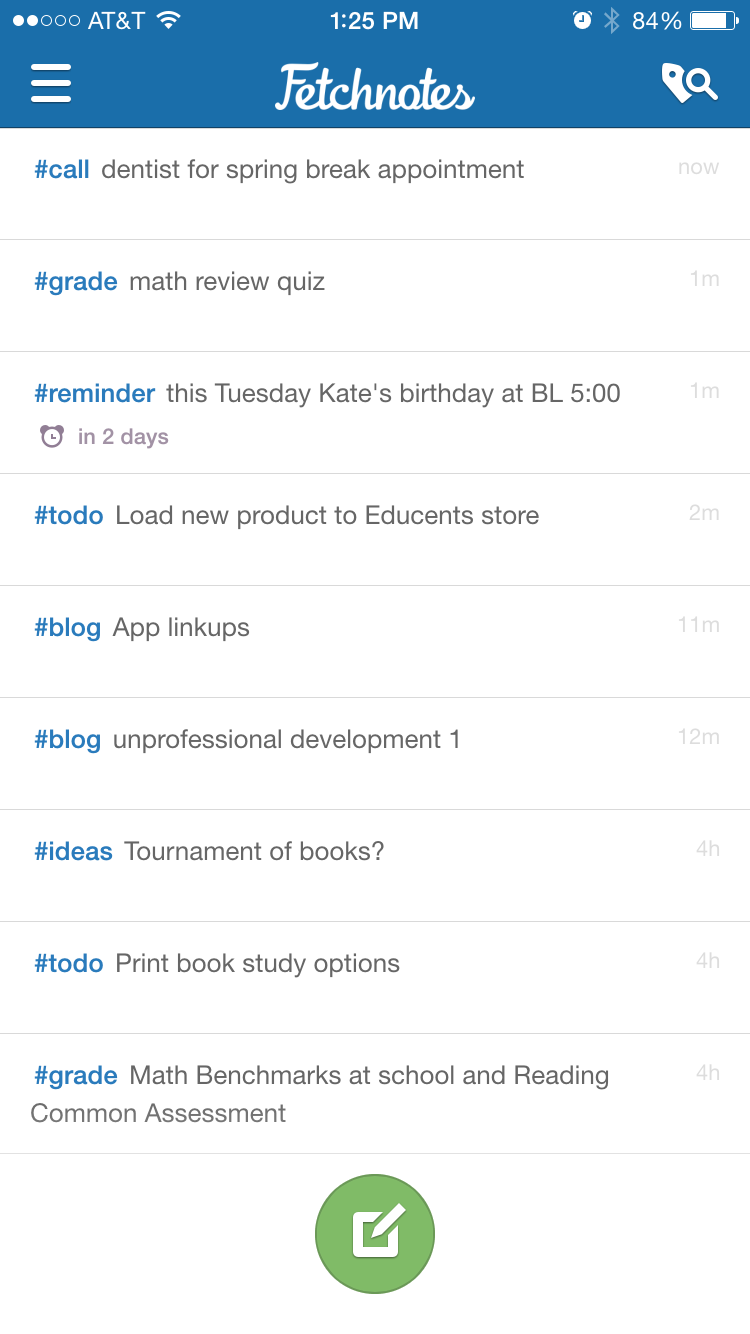This screenshot has height=1334, width=750.
Task: Open the 'Tournament of books?' note
Action: click(x=375, y=866)
